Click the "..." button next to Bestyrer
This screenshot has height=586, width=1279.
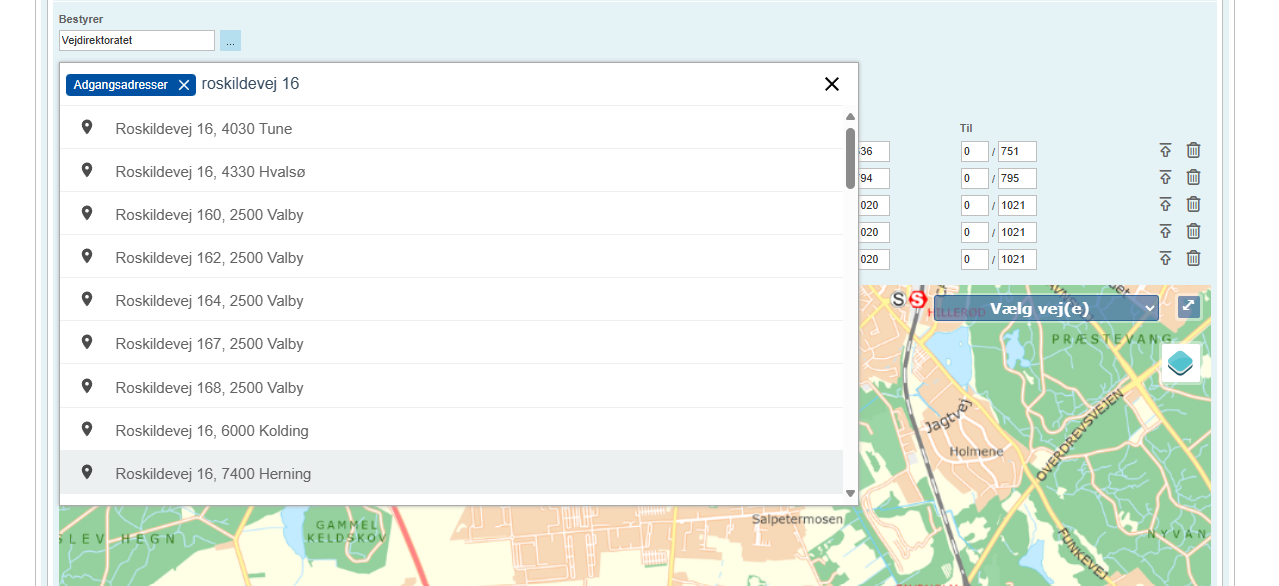[x=230, y=41]
